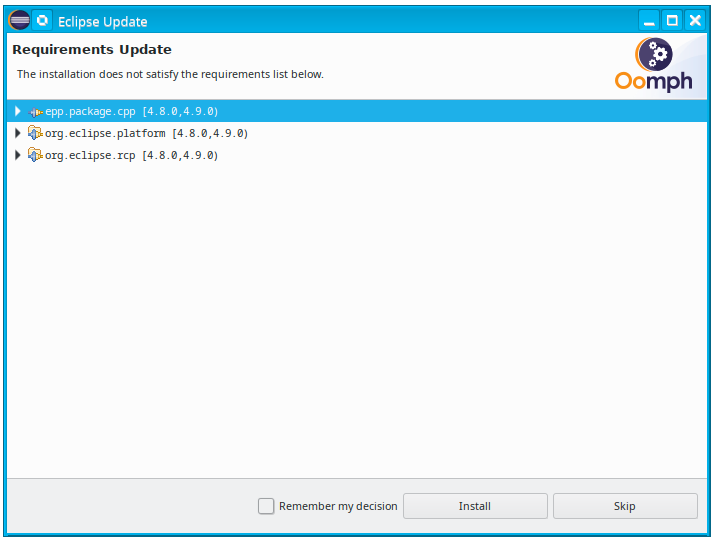Maximize the Eclipse Update window

coord(672,21)
